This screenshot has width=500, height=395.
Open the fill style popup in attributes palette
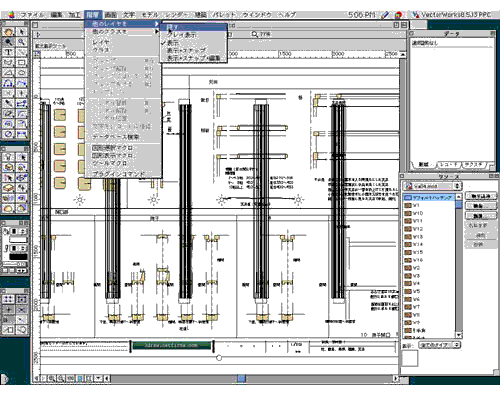point(14,231)
